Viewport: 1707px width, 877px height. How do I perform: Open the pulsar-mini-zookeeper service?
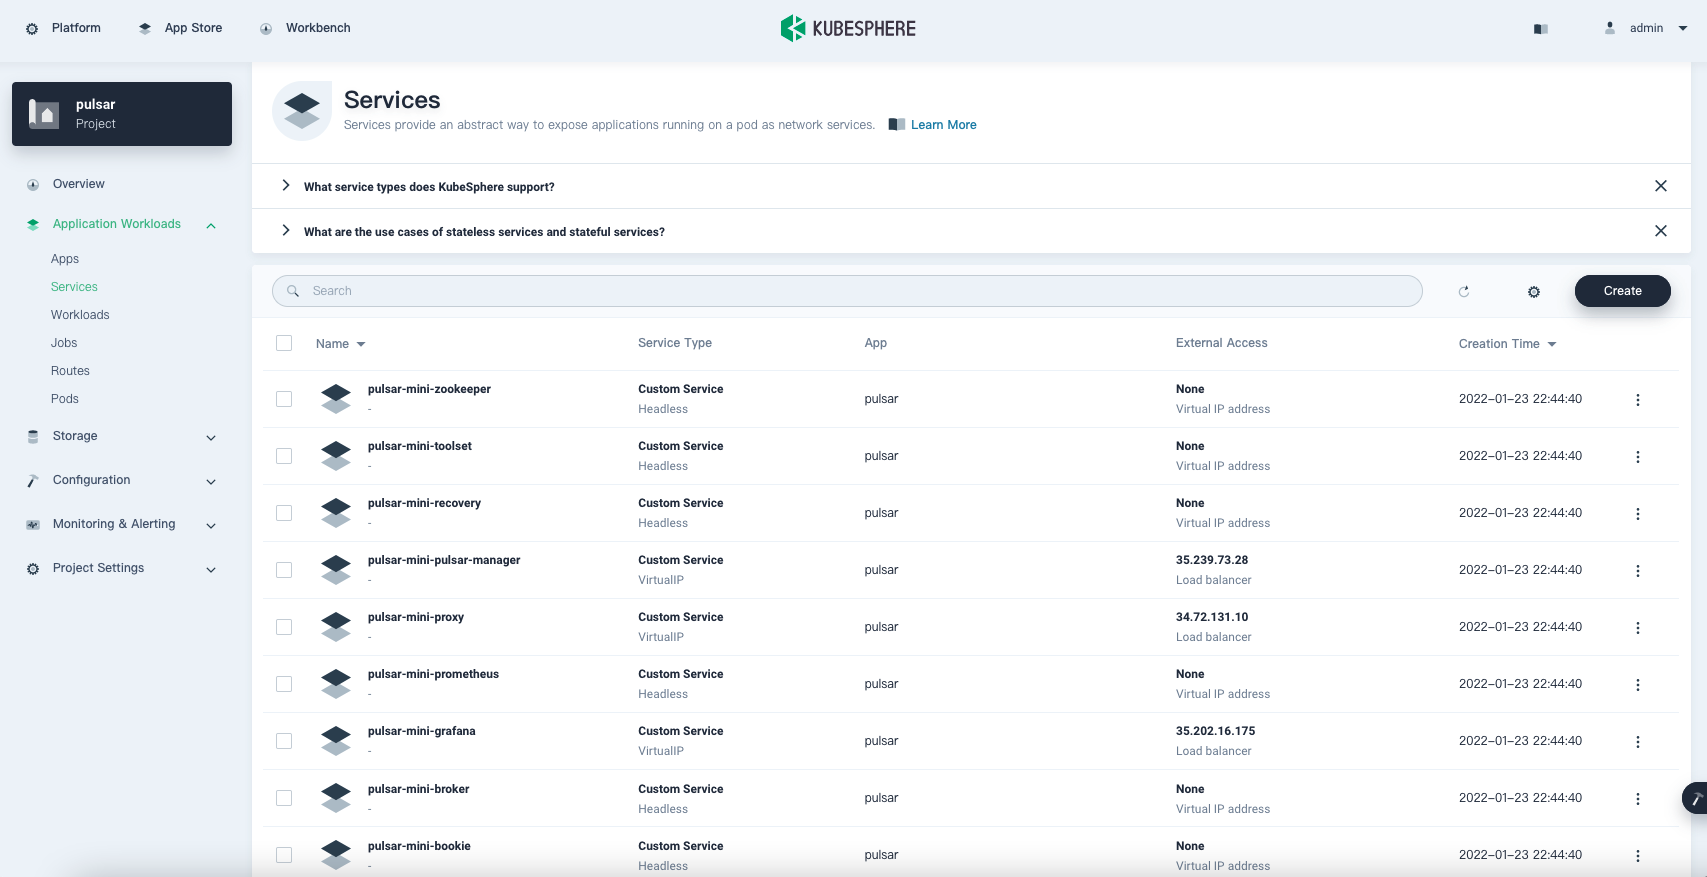coord(429,389)
